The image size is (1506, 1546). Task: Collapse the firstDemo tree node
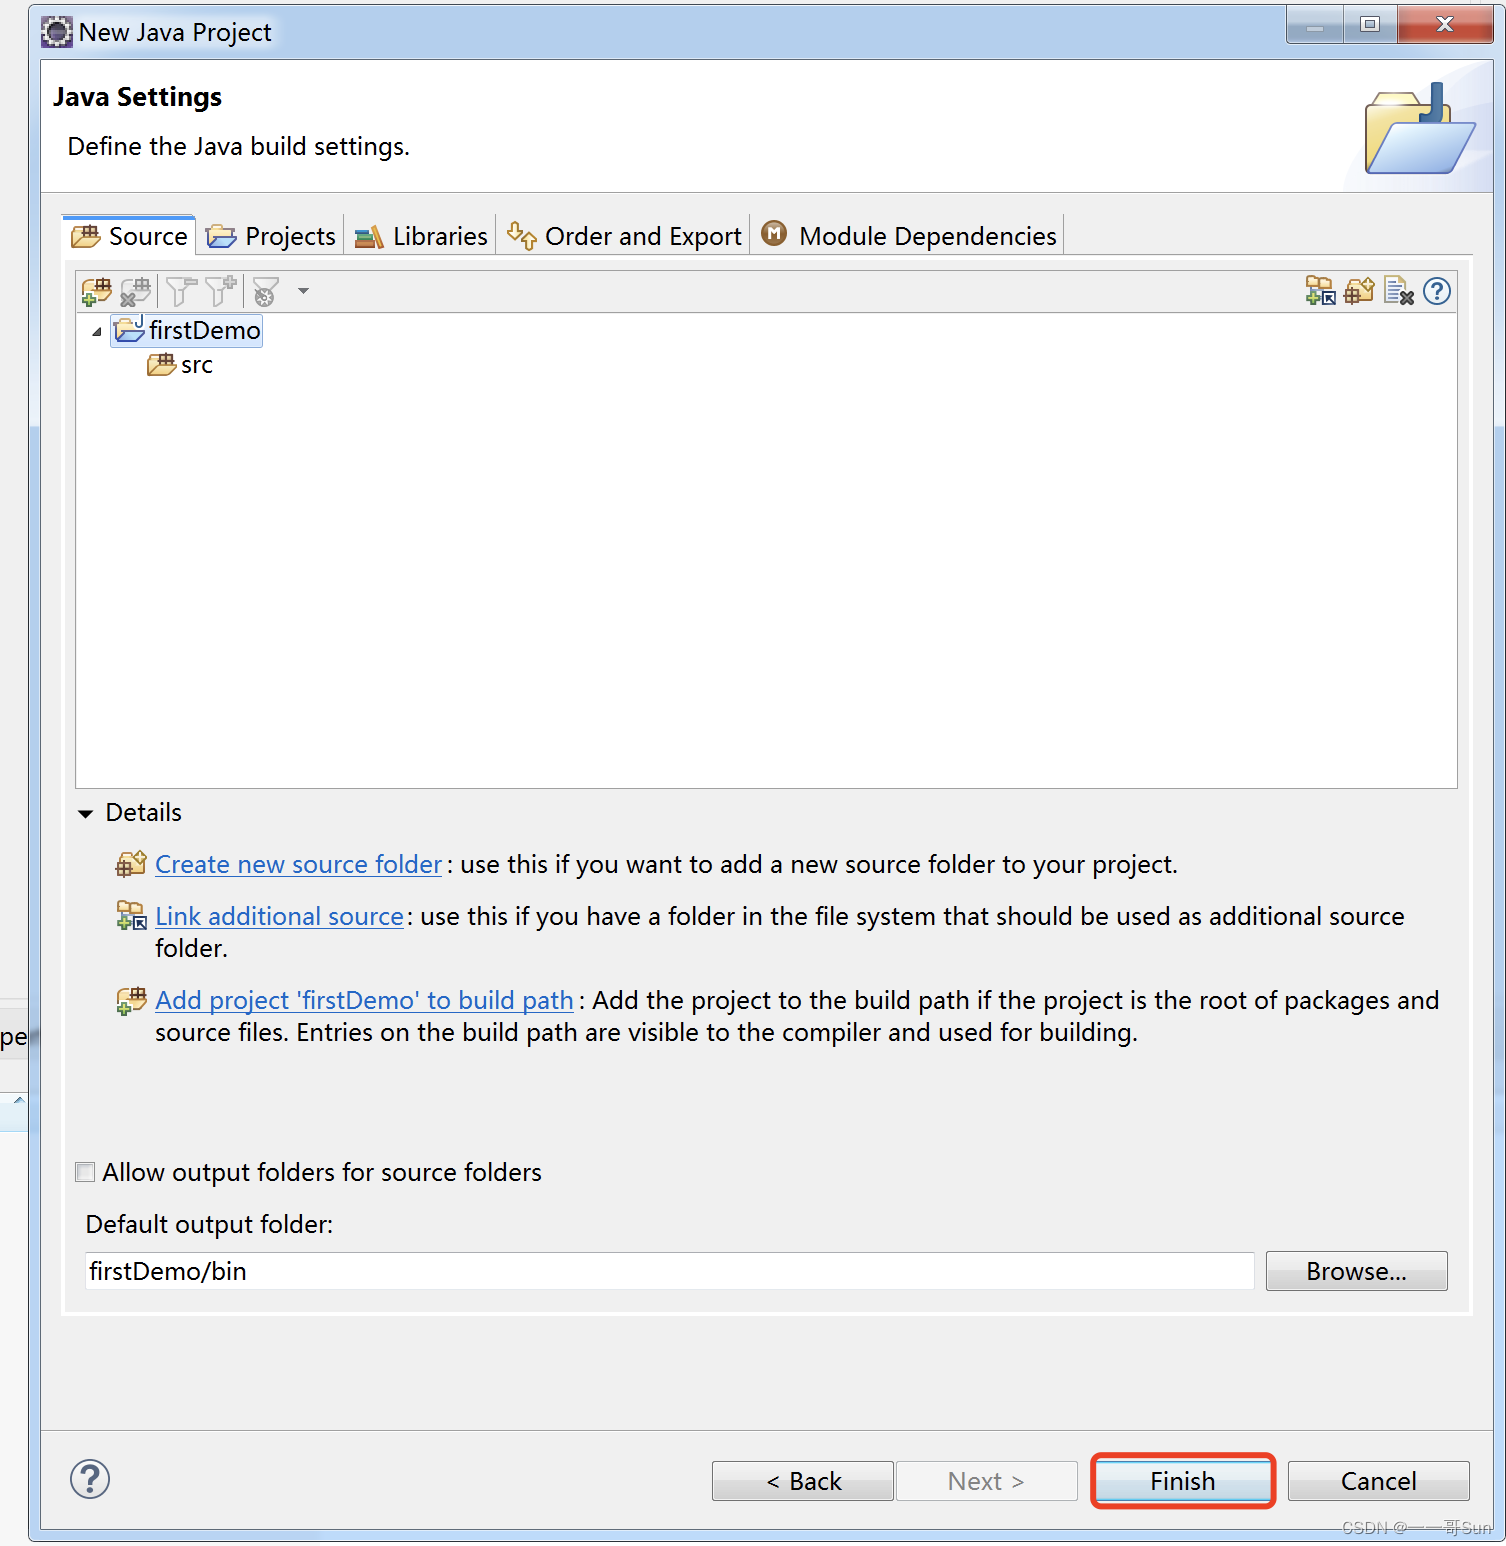tap(97, 331)
